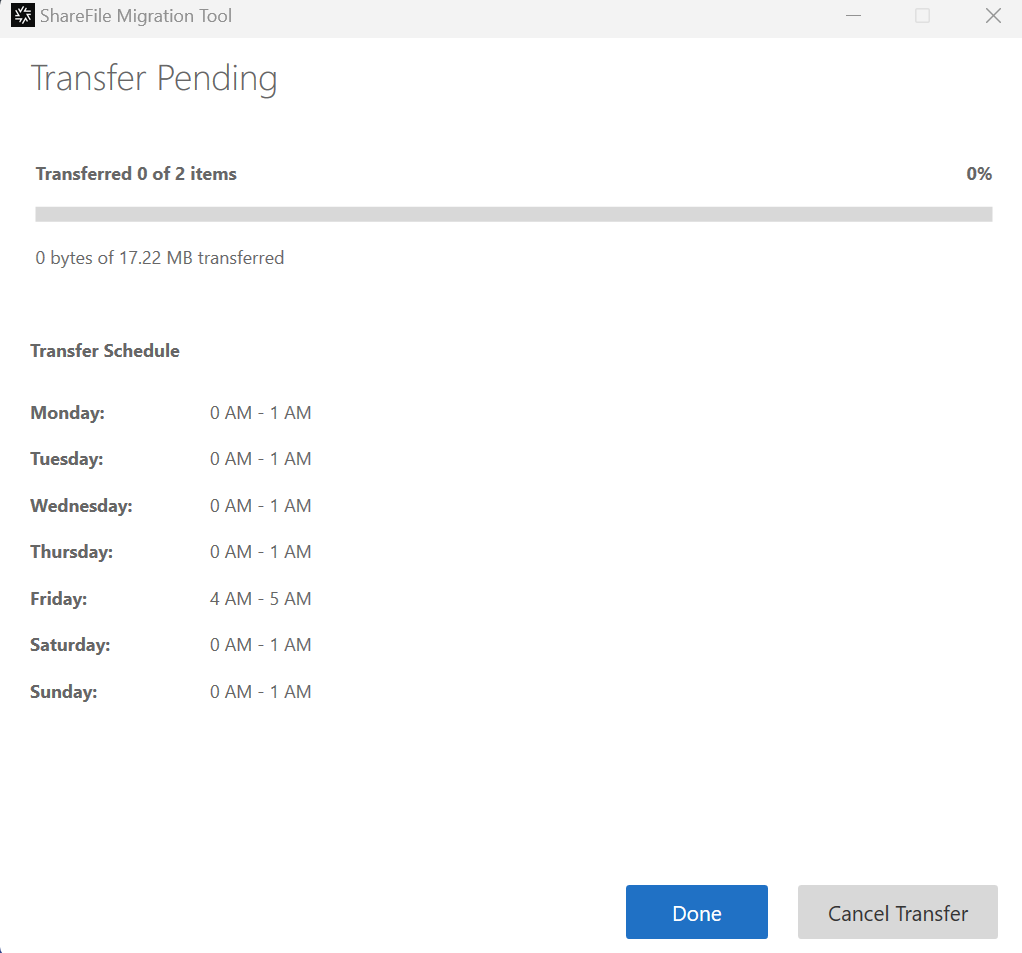Click Sunday's 0 AM - 1 AM time
The height and width of the screenshot is (953, 1022).
coord(261,692)
